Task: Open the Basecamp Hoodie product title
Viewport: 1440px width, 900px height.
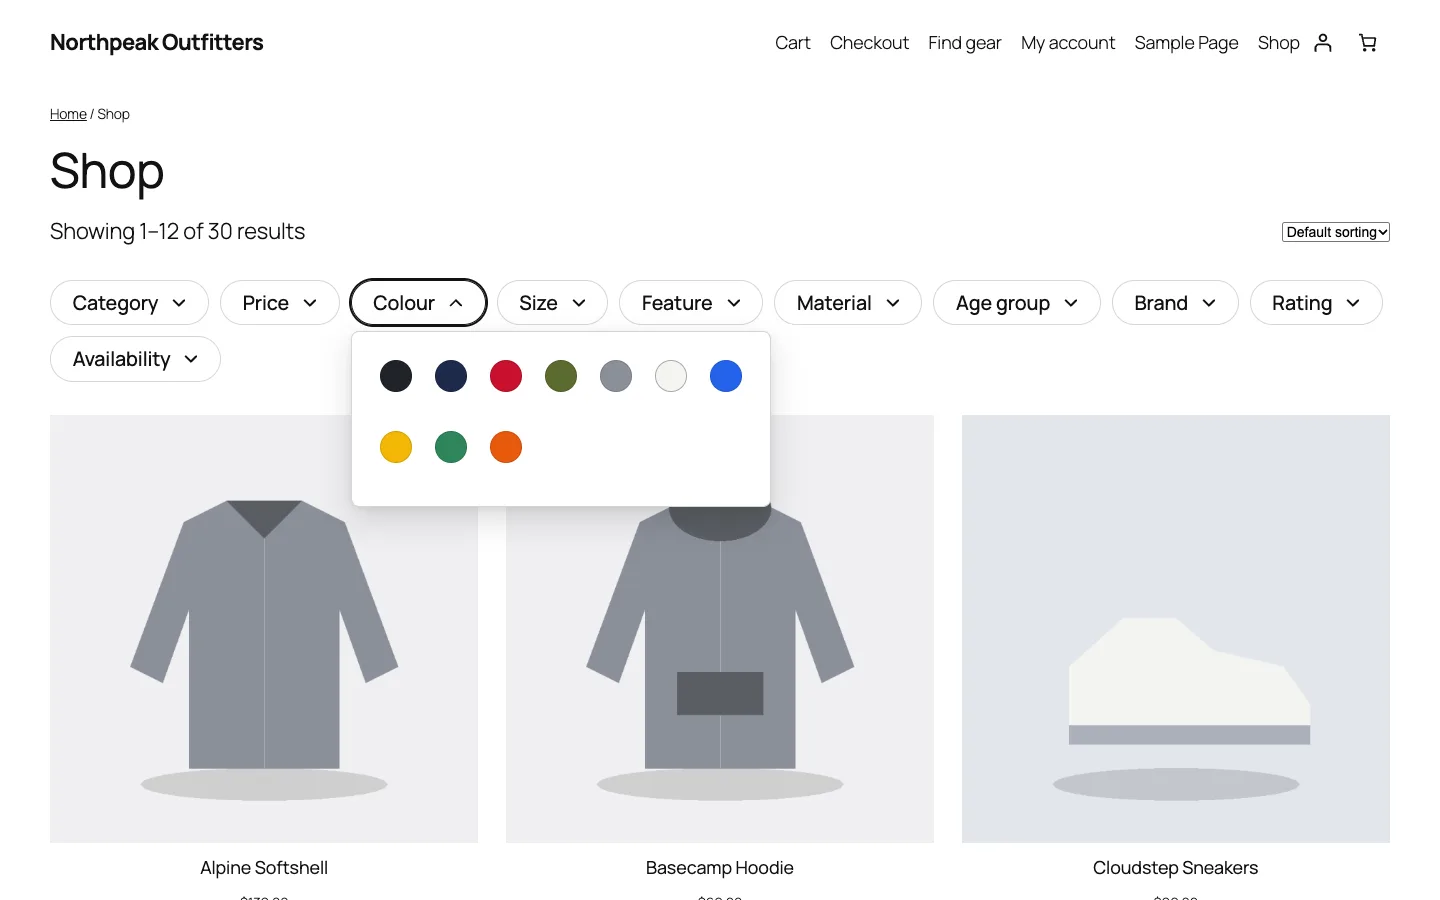Action: tap(720, 868)
